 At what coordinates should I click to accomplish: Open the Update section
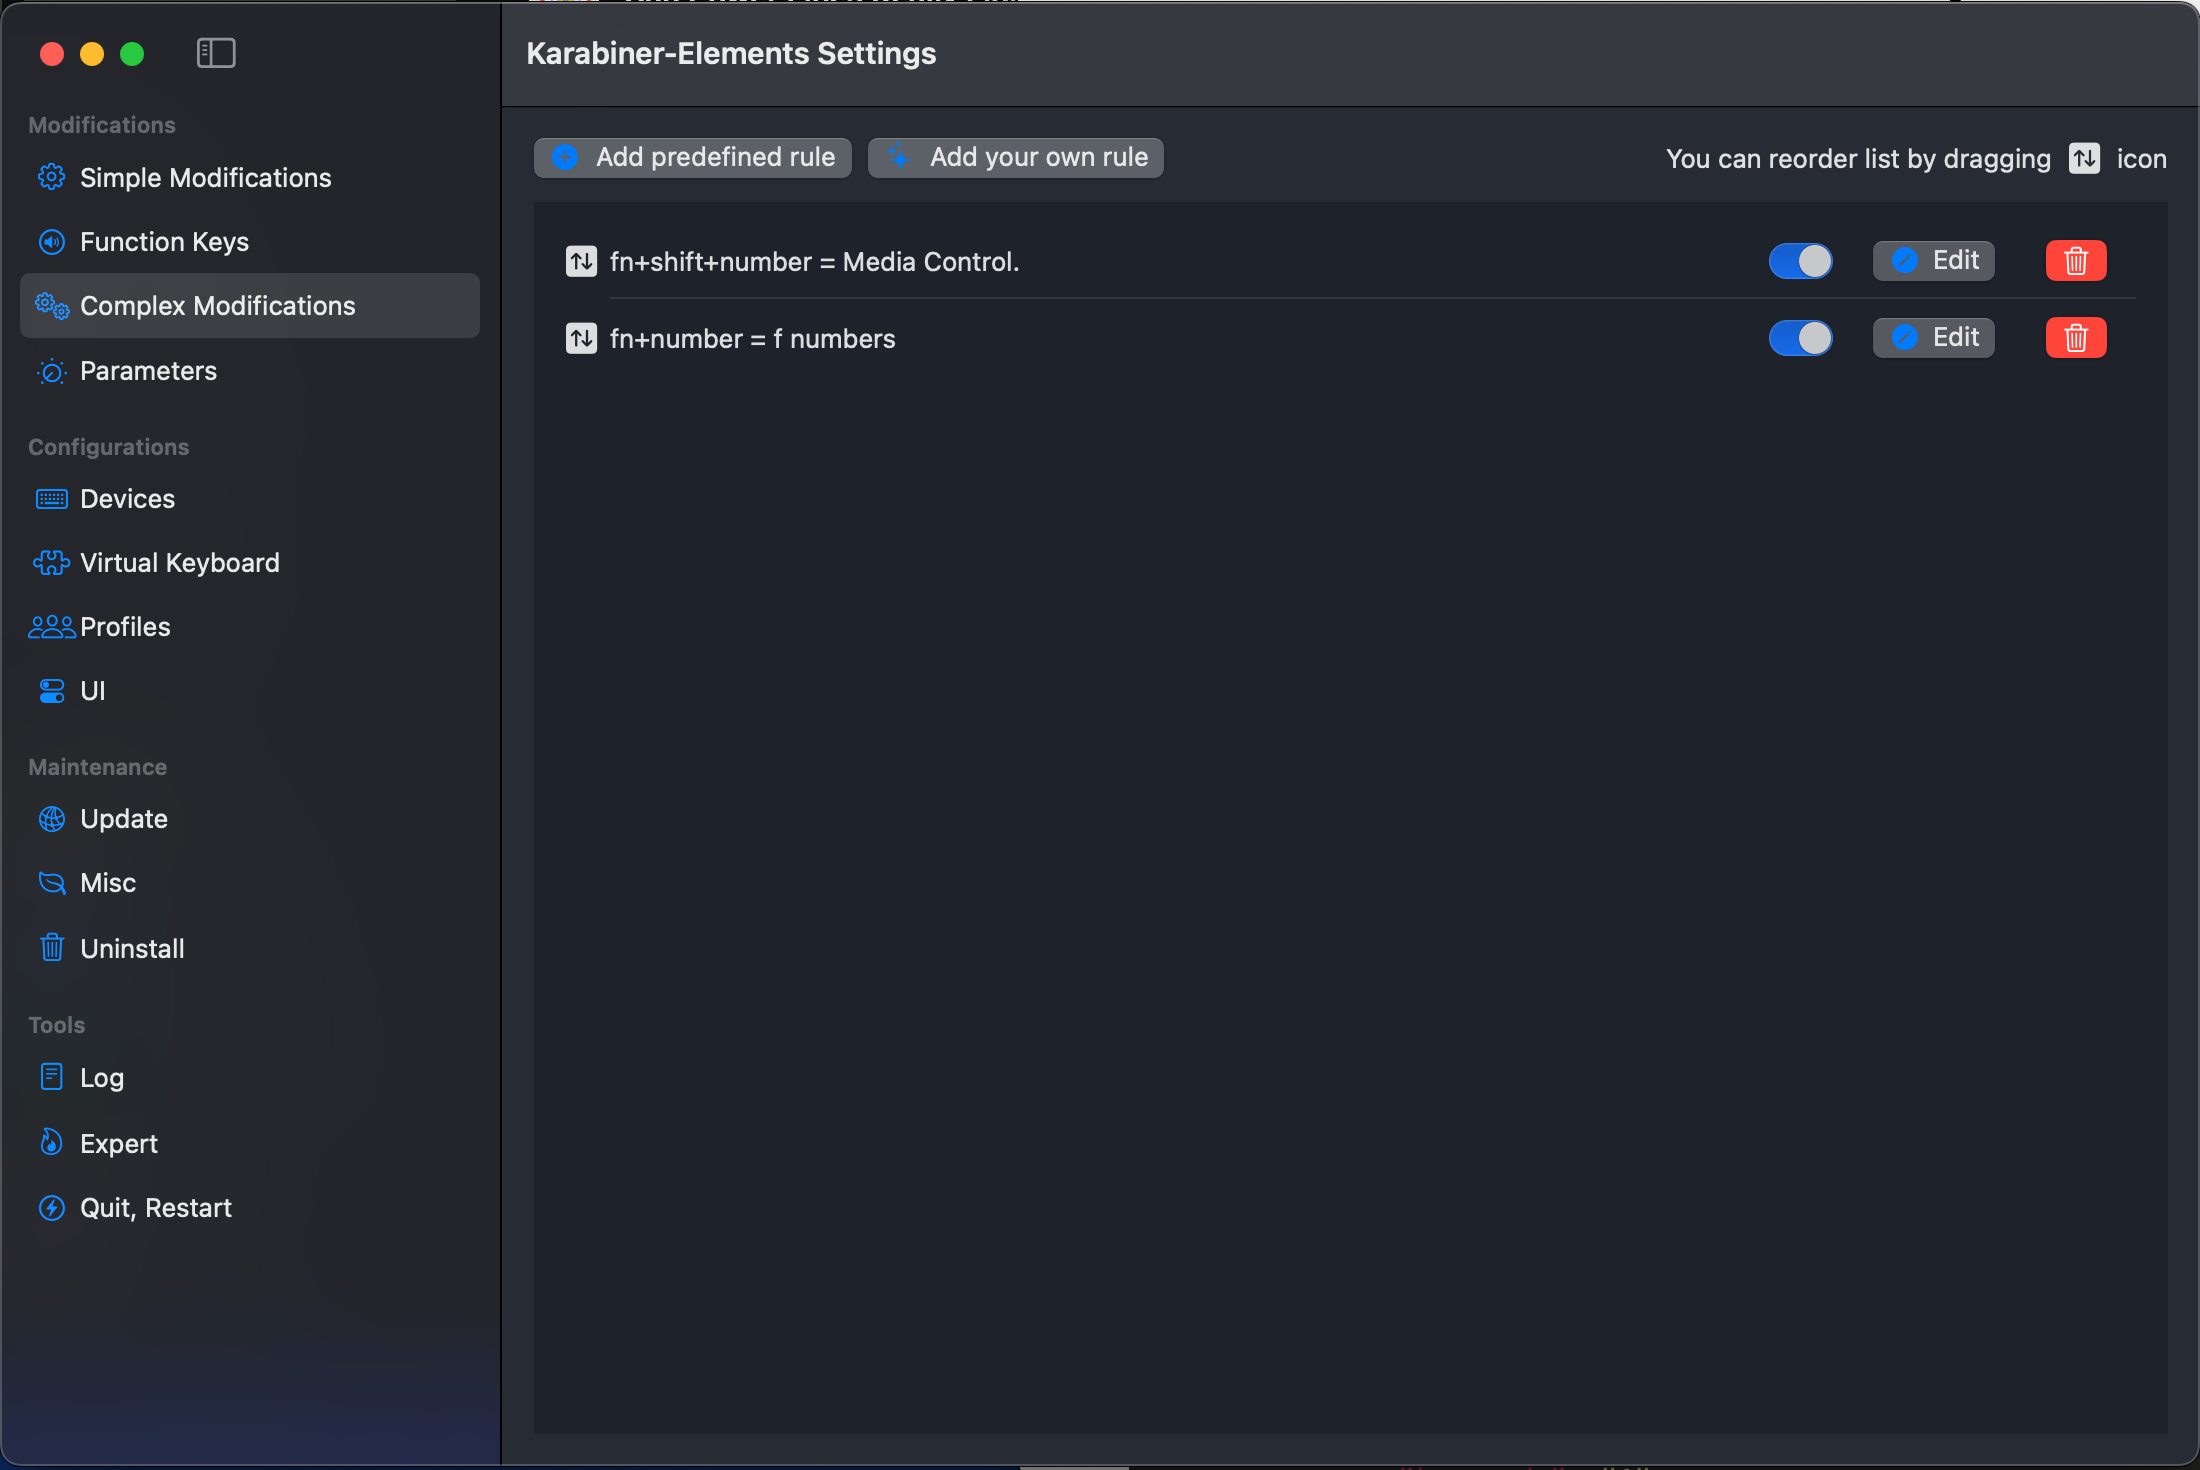[x=250, y=819]
